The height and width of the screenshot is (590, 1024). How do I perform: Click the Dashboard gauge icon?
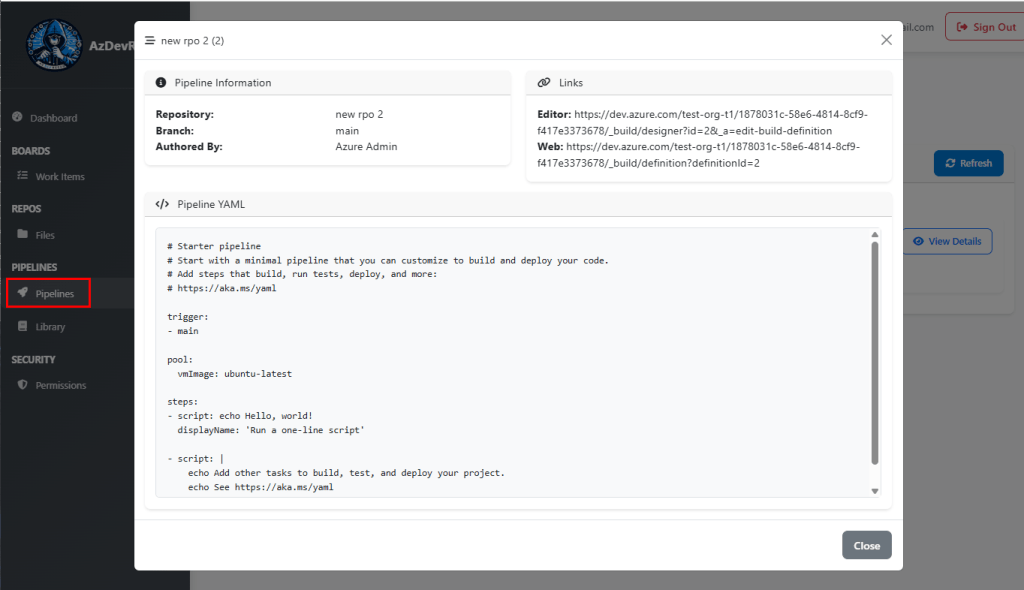[18, 117]
